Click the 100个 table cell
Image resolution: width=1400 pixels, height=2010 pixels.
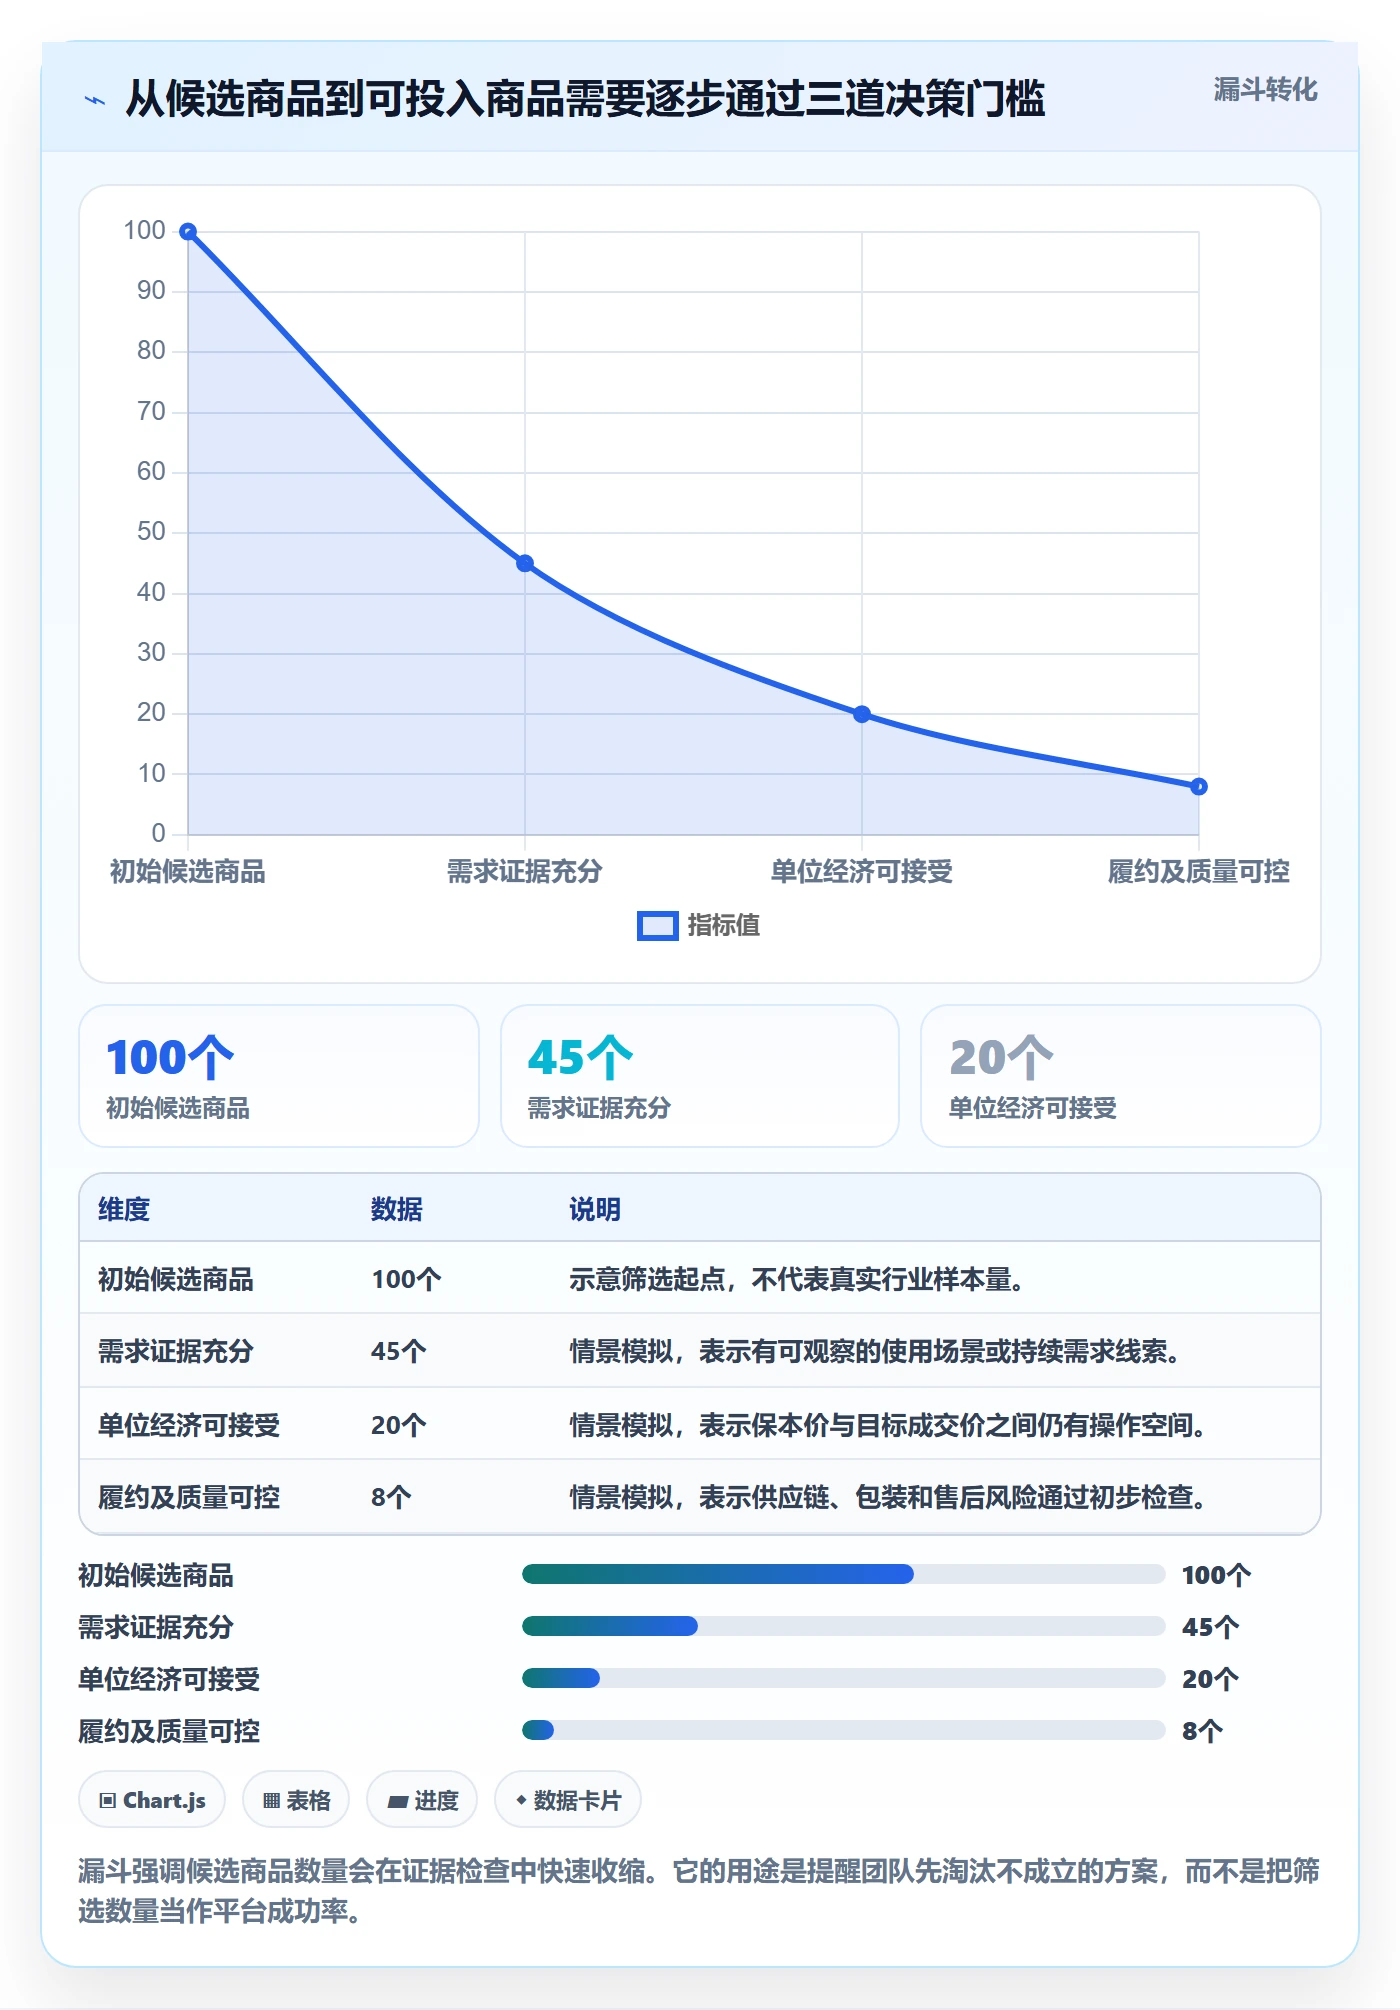point(406,1280)
